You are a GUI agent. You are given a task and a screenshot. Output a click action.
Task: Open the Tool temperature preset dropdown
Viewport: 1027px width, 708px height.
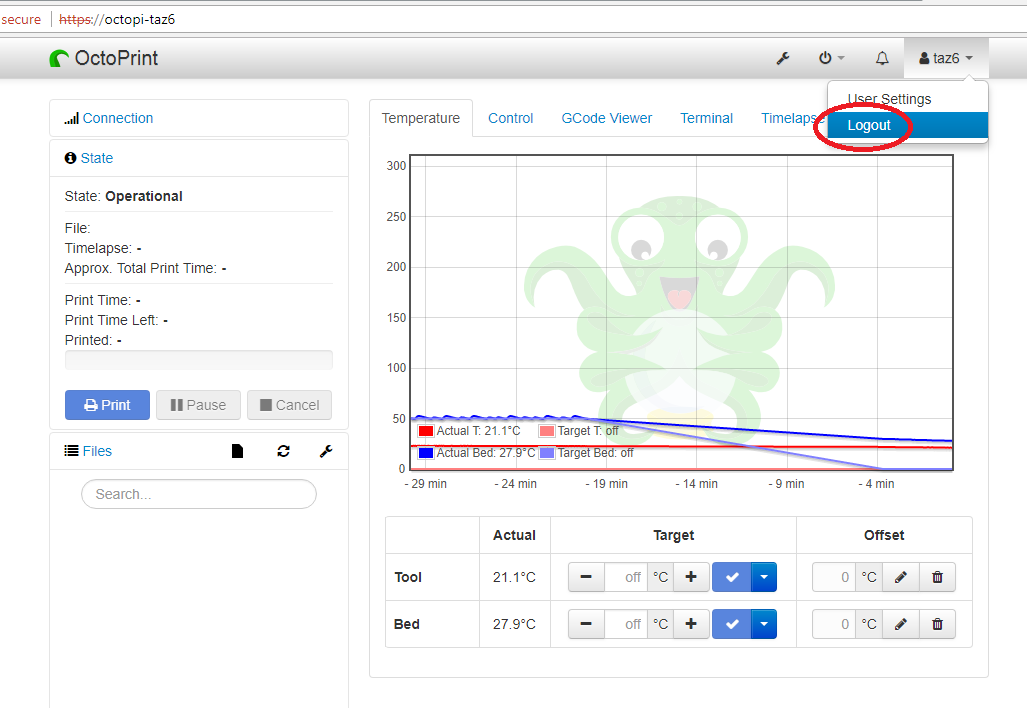point(764,577)
